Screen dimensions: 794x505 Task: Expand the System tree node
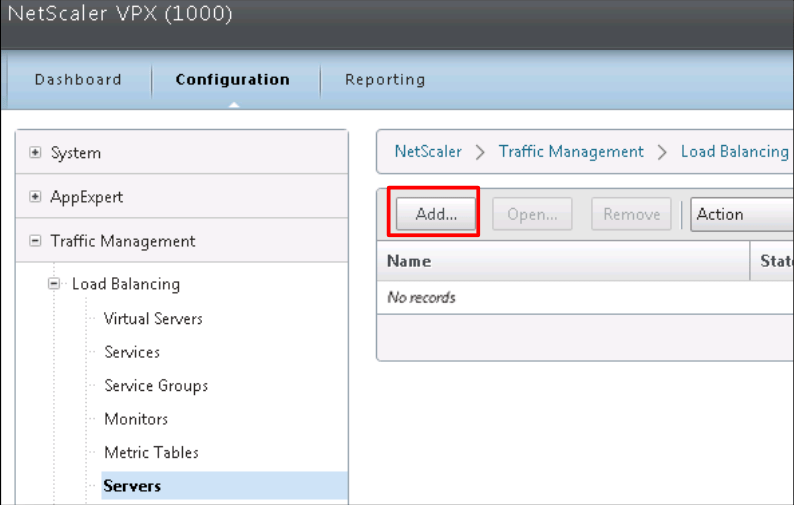point(36,153)
